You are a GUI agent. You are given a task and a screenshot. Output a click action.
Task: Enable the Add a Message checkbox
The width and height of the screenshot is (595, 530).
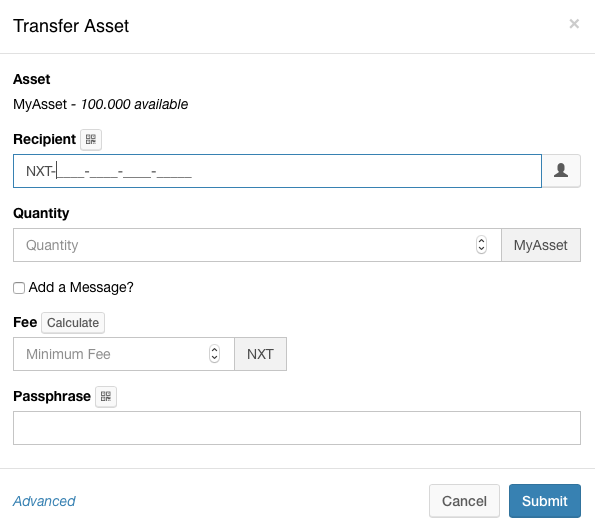pos(19,288)
